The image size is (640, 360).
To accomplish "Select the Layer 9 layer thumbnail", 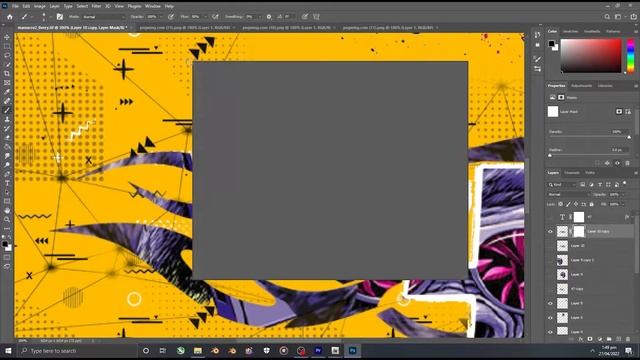I will tap(562, 274).
